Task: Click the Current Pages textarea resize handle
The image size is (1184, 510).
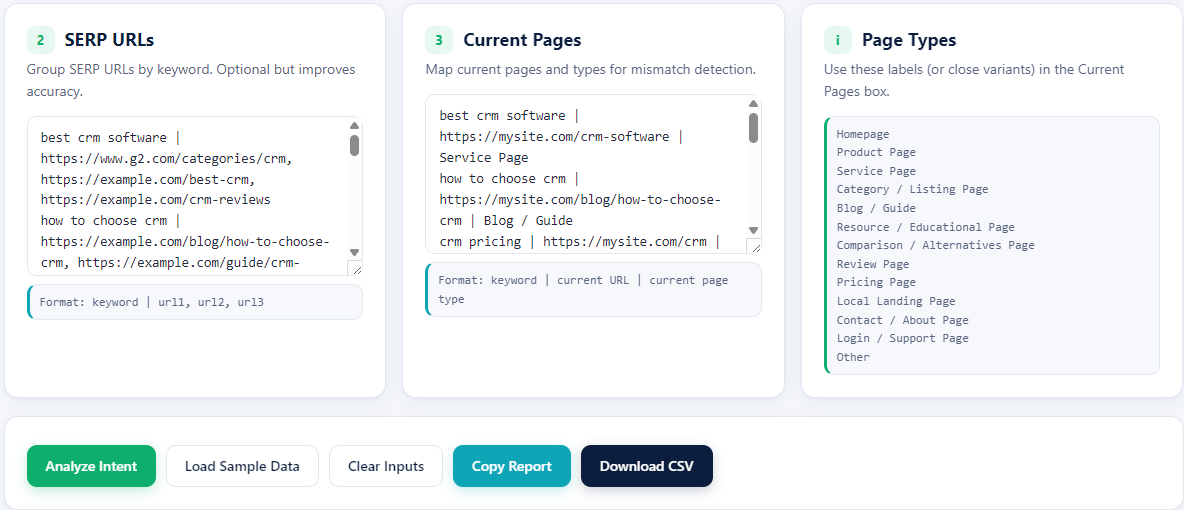Action: pyautogui.click(x=754, y=246)
